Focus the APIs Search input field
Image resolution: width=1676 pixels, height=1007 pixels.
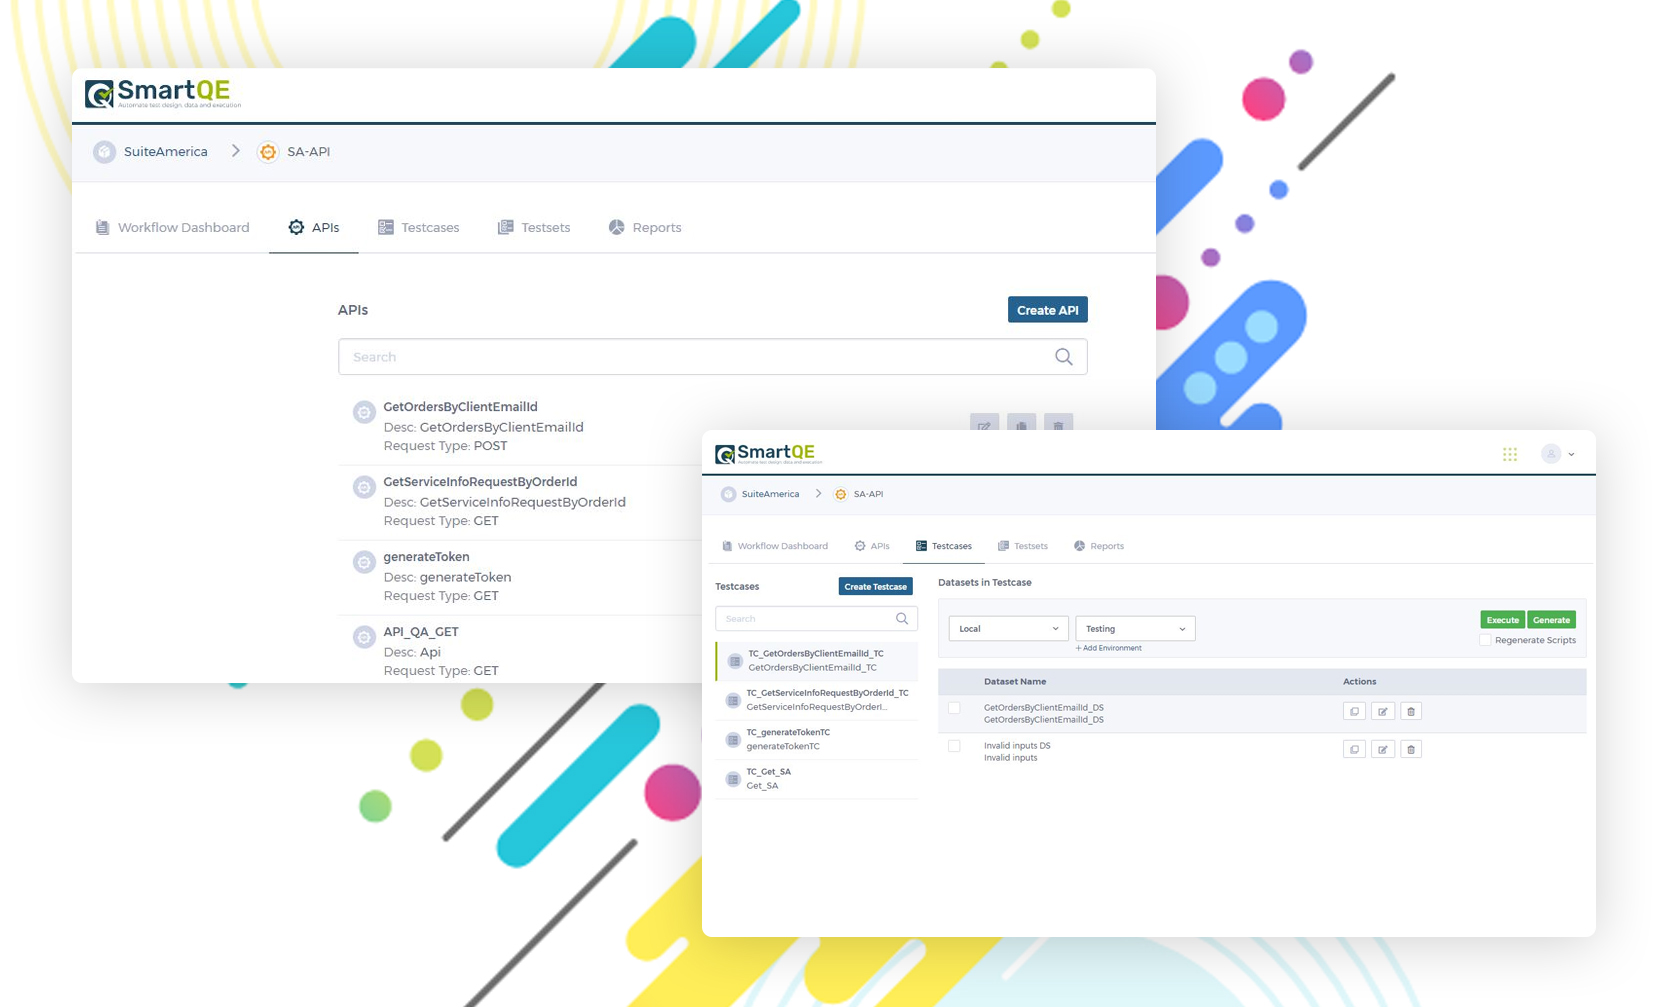[x=713, y=357]
